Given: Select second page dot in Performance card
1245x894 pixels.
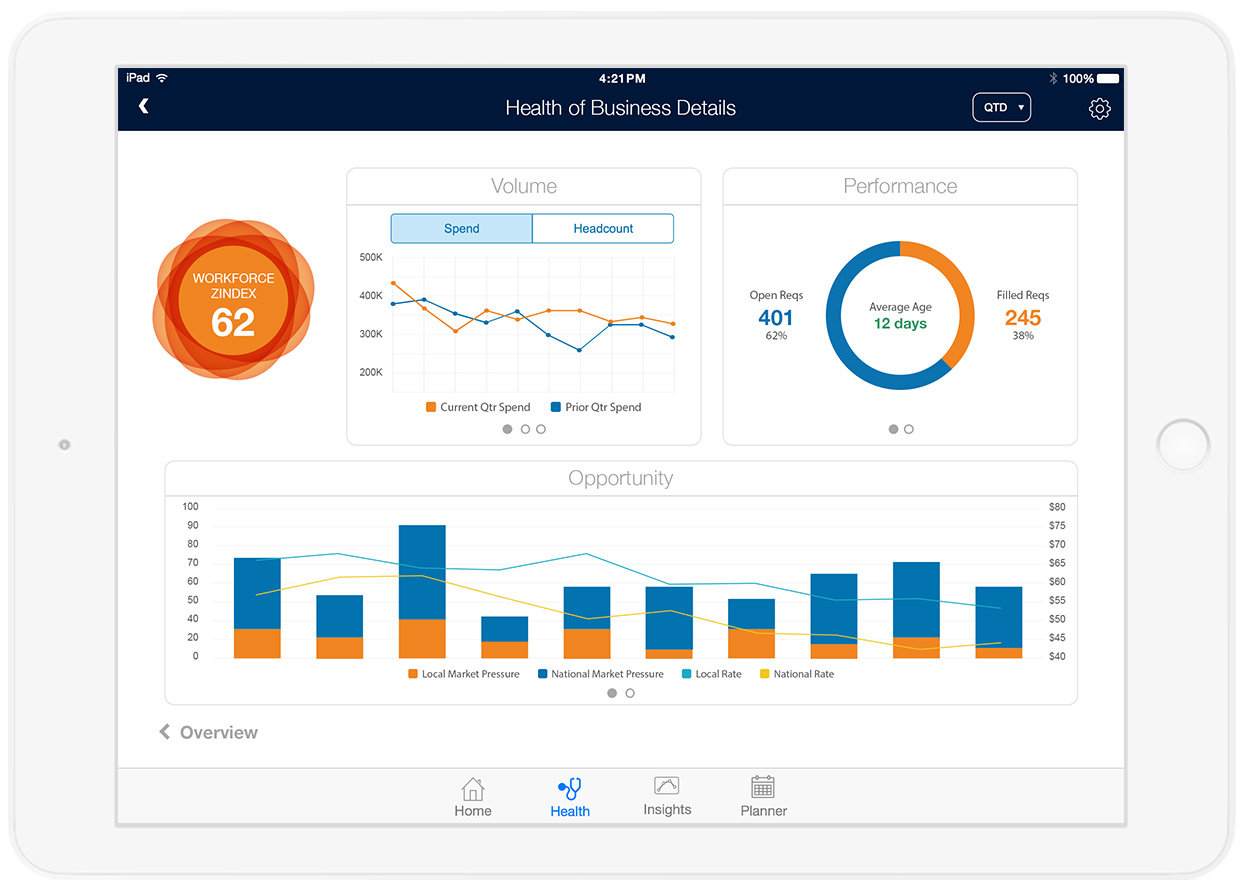Looking at the screenshot, I should 909,429.
